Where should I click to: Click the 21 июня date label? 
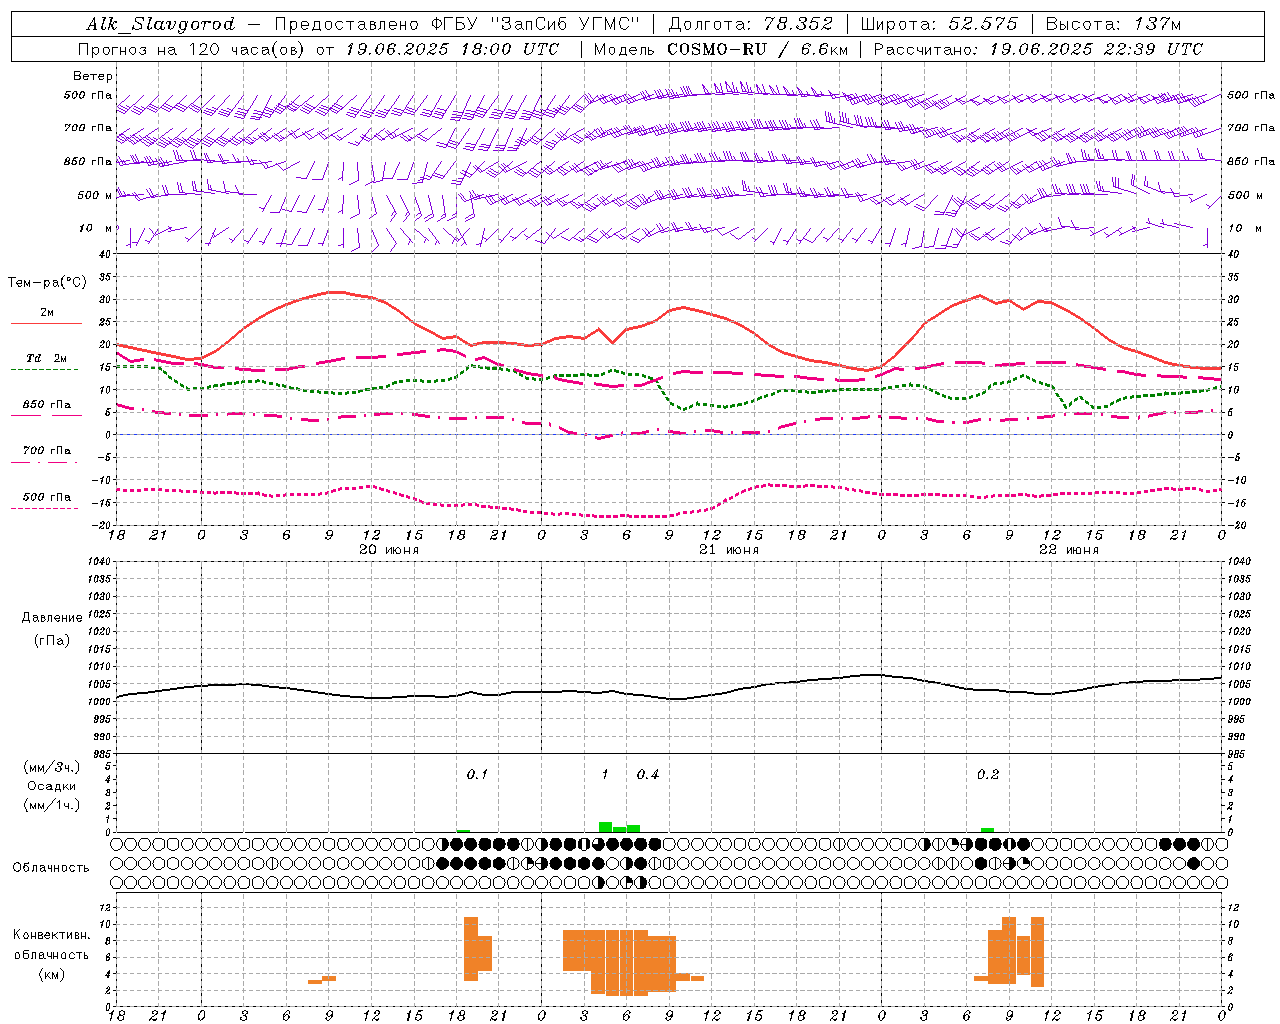729,549
